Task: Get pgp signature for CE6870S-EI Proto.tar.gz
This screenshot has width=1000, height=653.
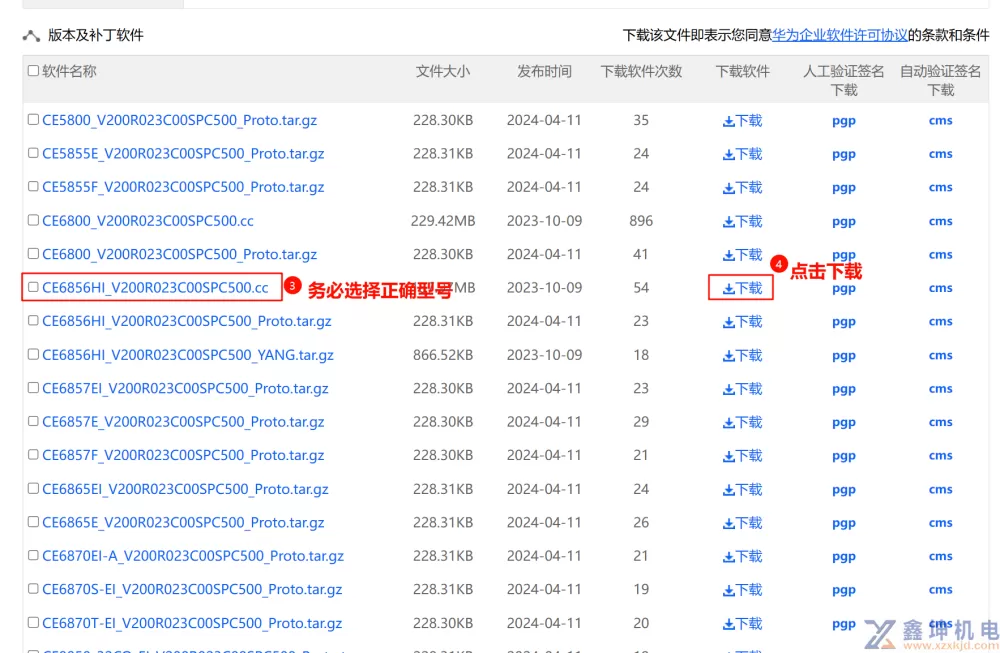Action: pyautogui.click(x=844, y=591)
